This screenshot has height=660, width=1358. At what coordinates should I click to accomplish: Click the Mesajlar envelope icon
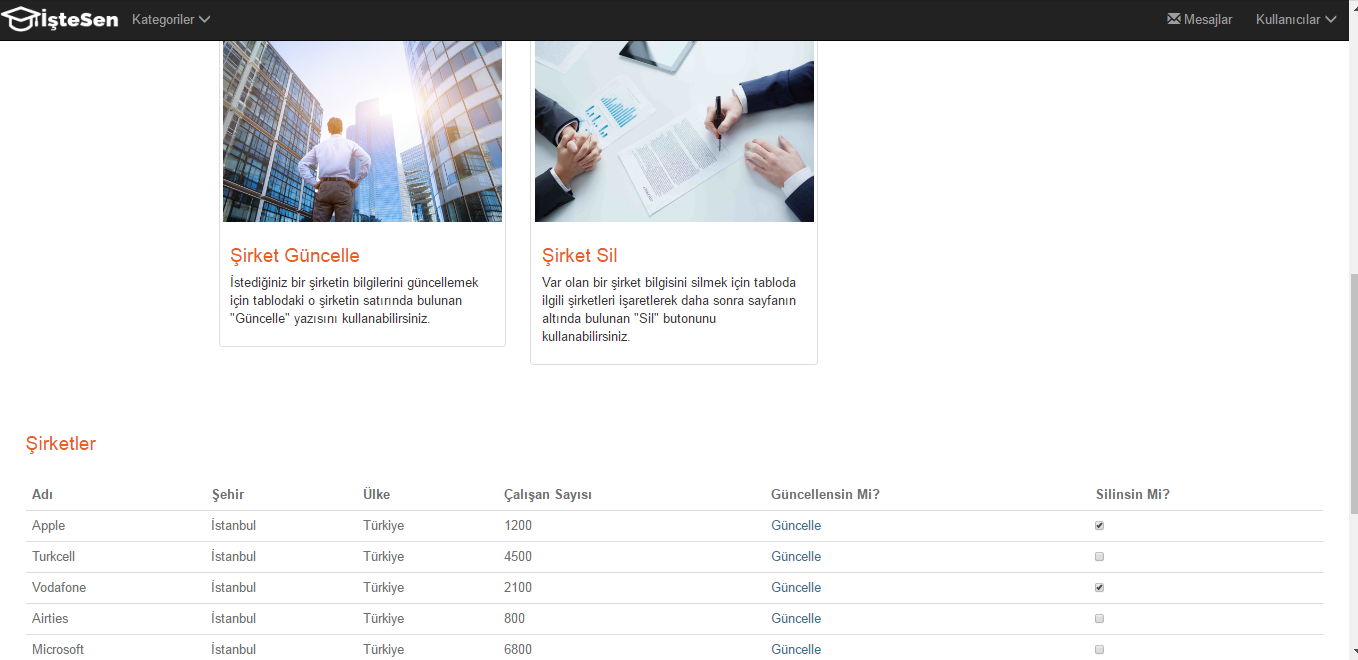coord(1174,19)
